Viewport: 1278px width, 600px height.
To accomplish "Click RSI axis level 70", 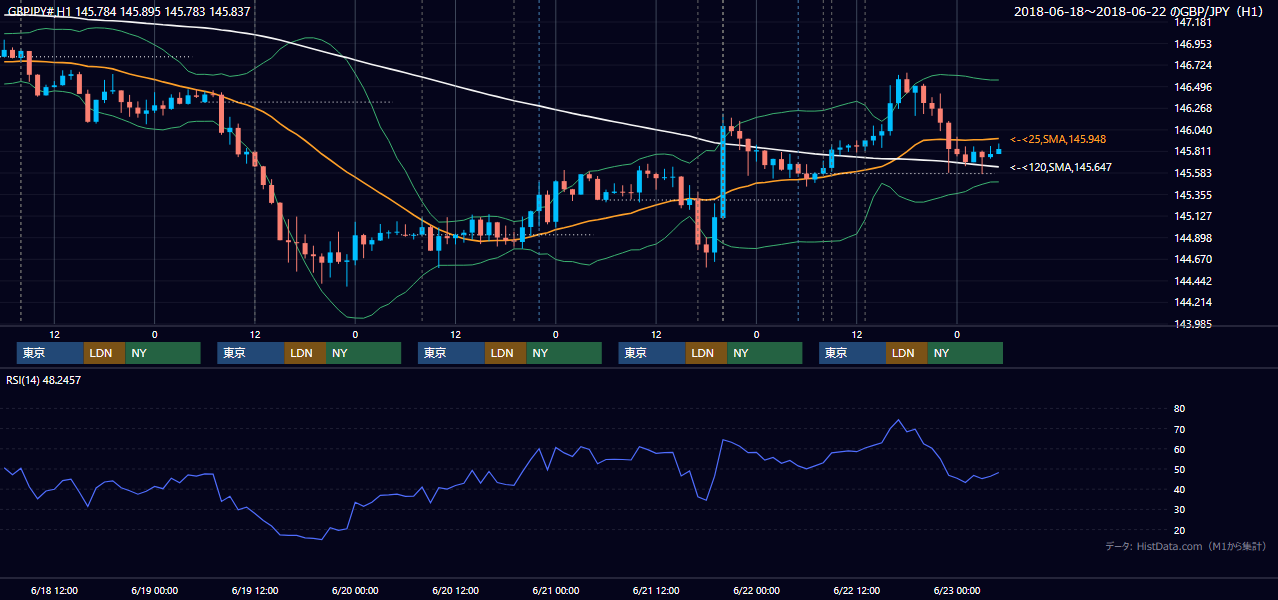I will click(x=1179, y=429).
